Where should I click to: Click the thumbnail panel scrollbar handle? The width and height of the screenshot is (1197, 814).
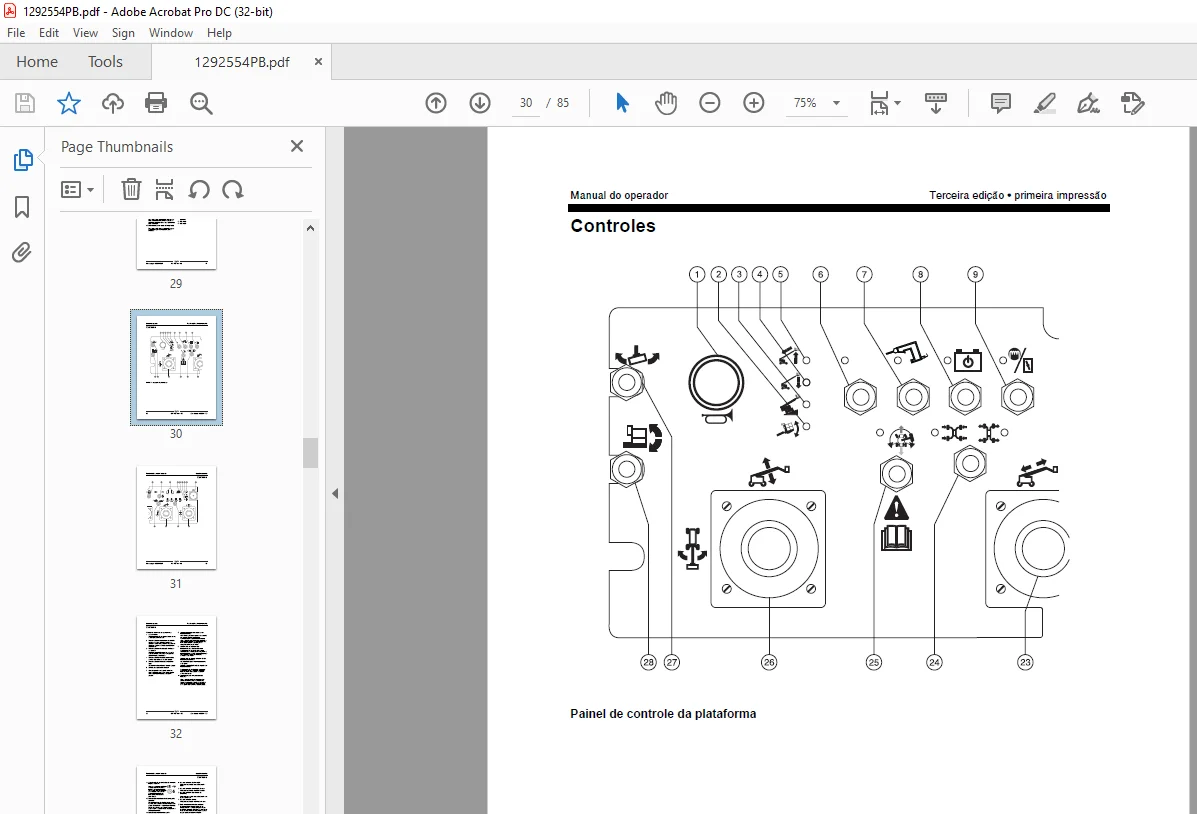(x=310, y=453)
